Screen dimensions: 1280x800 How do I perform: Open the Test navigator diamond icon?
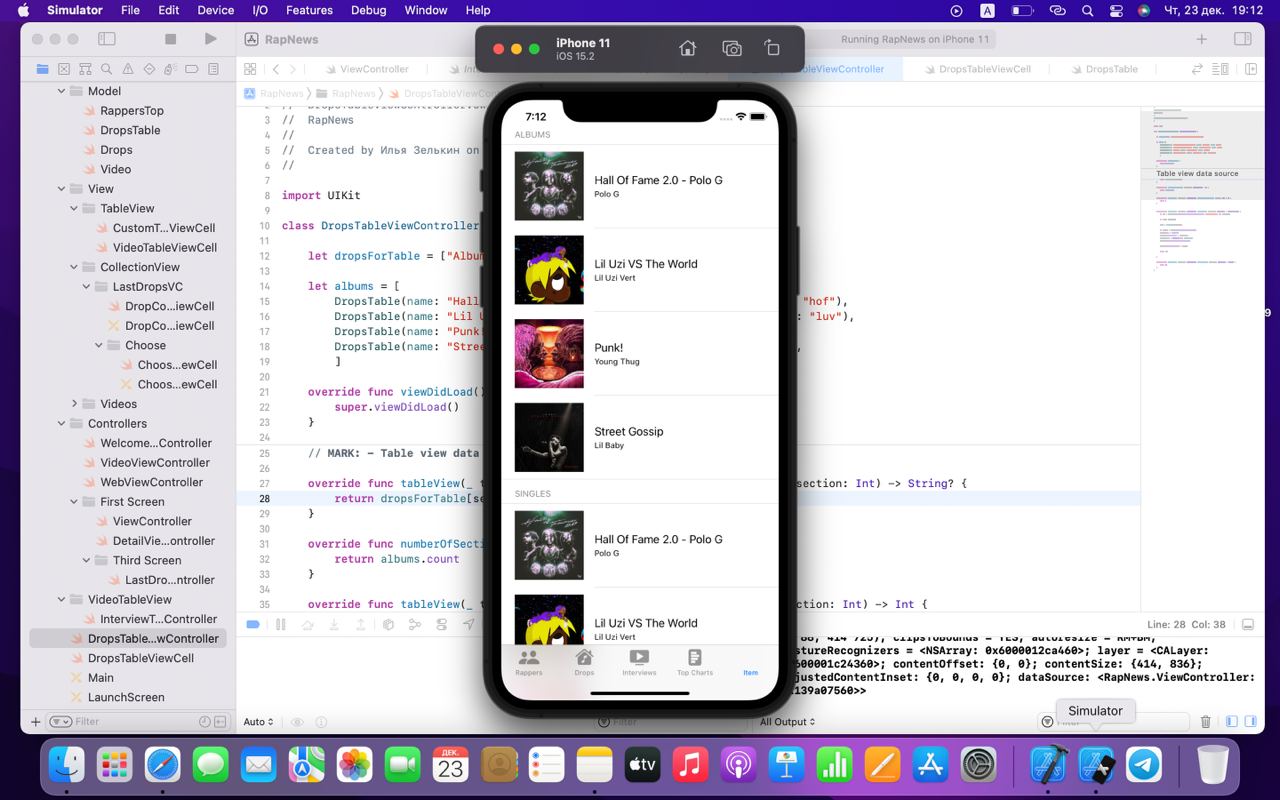[x=150, y=69]
